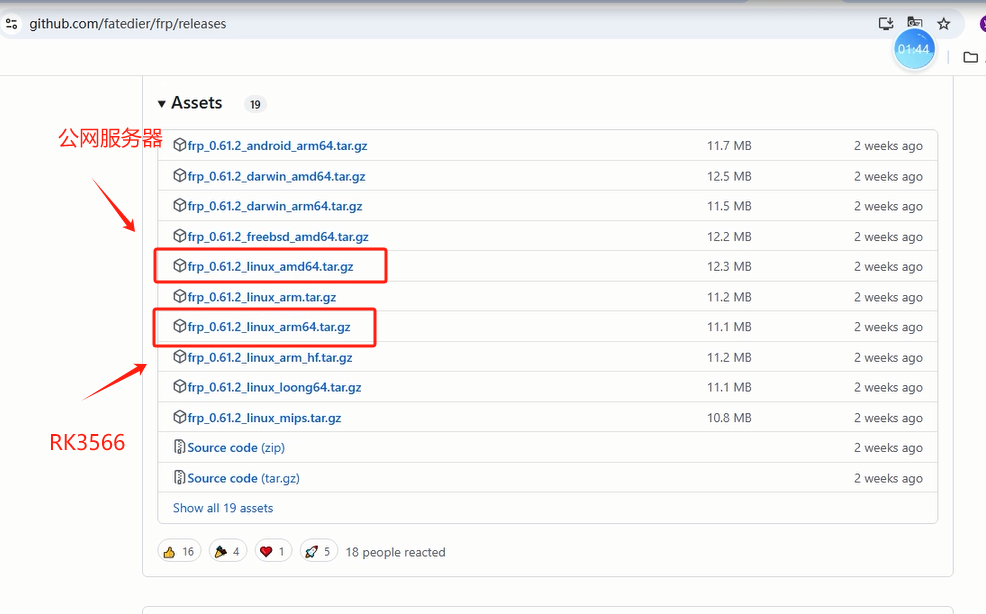This screenshot has height=614, width=986.
Task: Open bookmarks folder icon in toolbar
Action: (971, 57)
